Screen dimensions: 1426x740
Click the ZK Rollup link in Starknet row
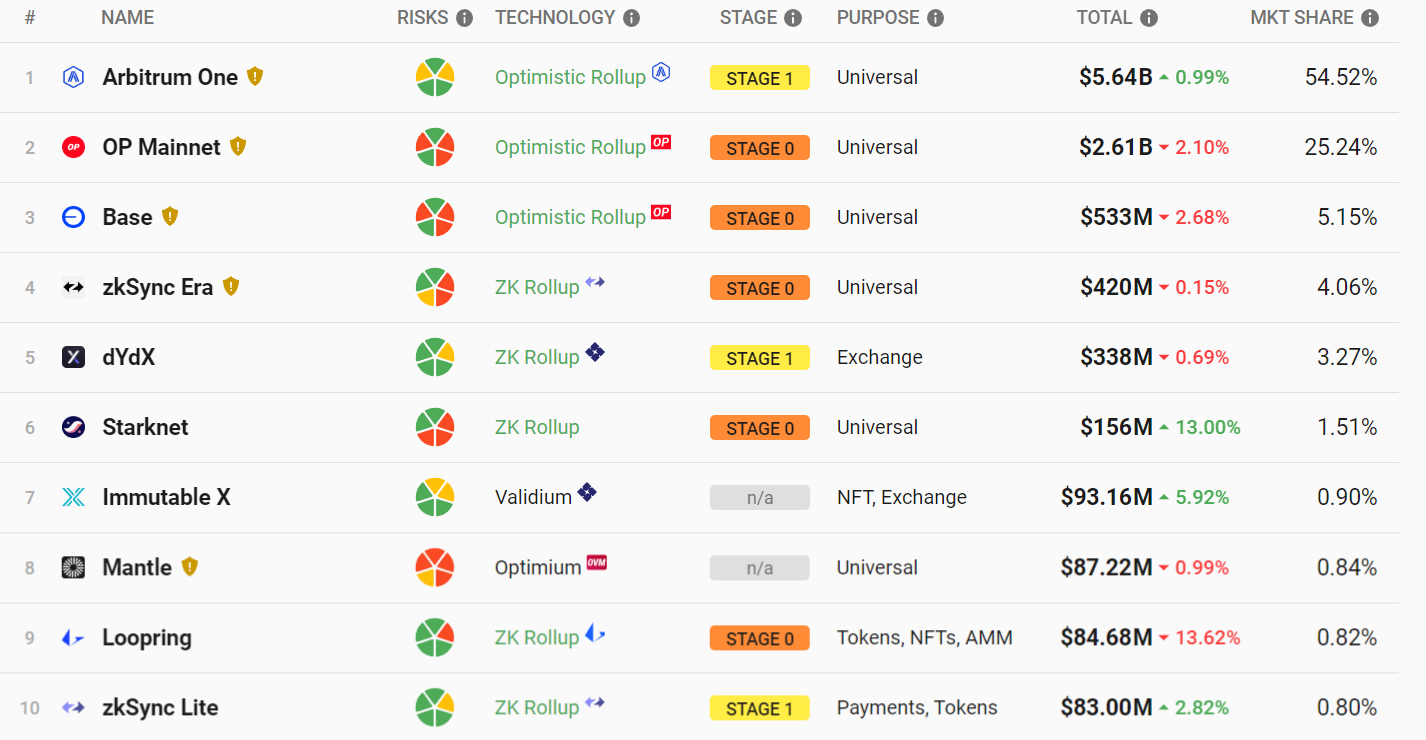click(x=537, y=427)
